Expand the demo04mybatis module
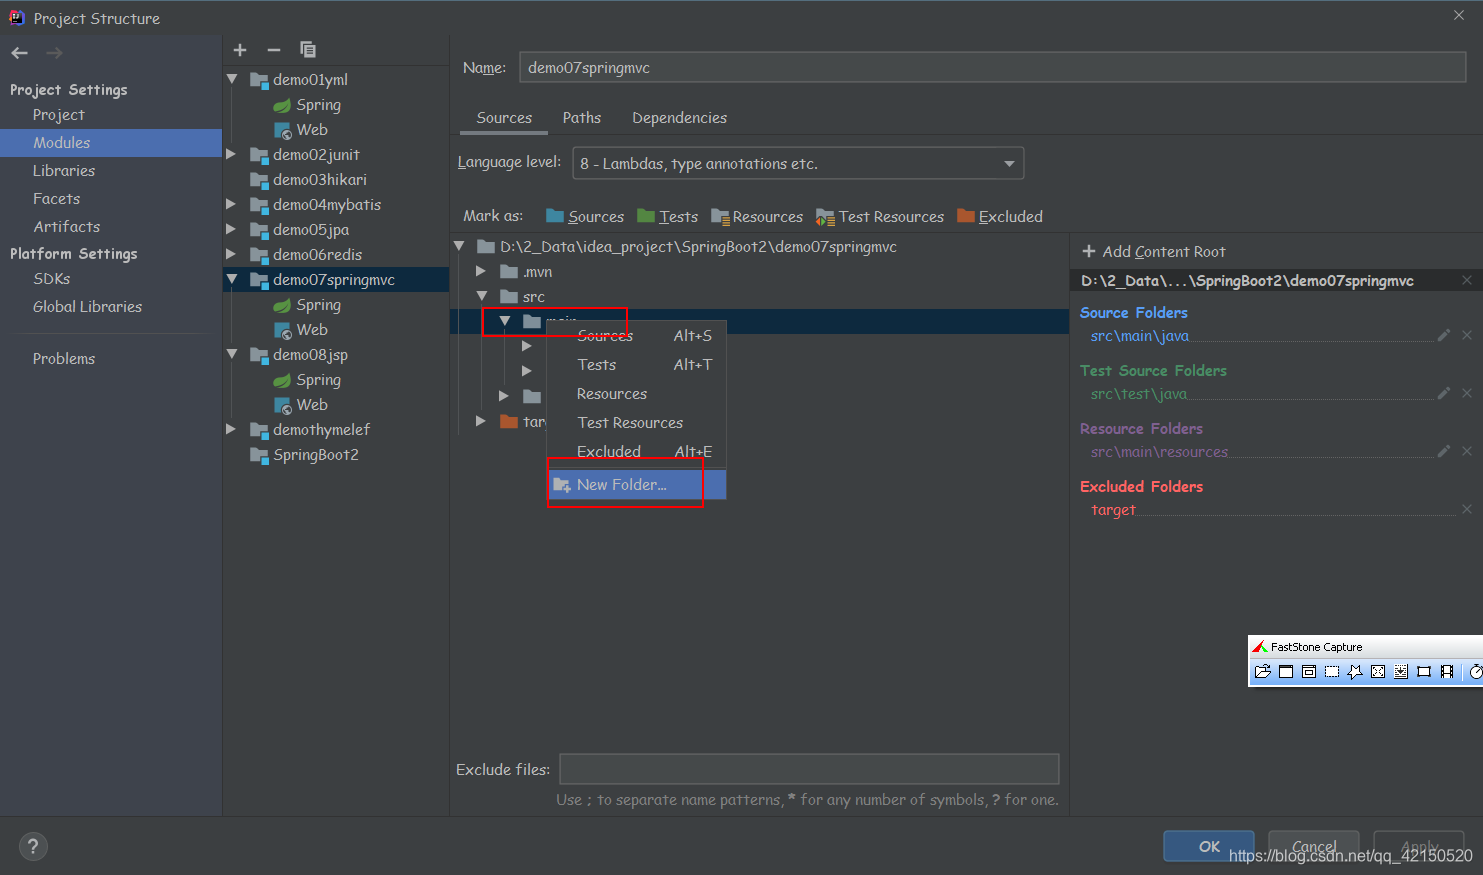 pos(232,205)
